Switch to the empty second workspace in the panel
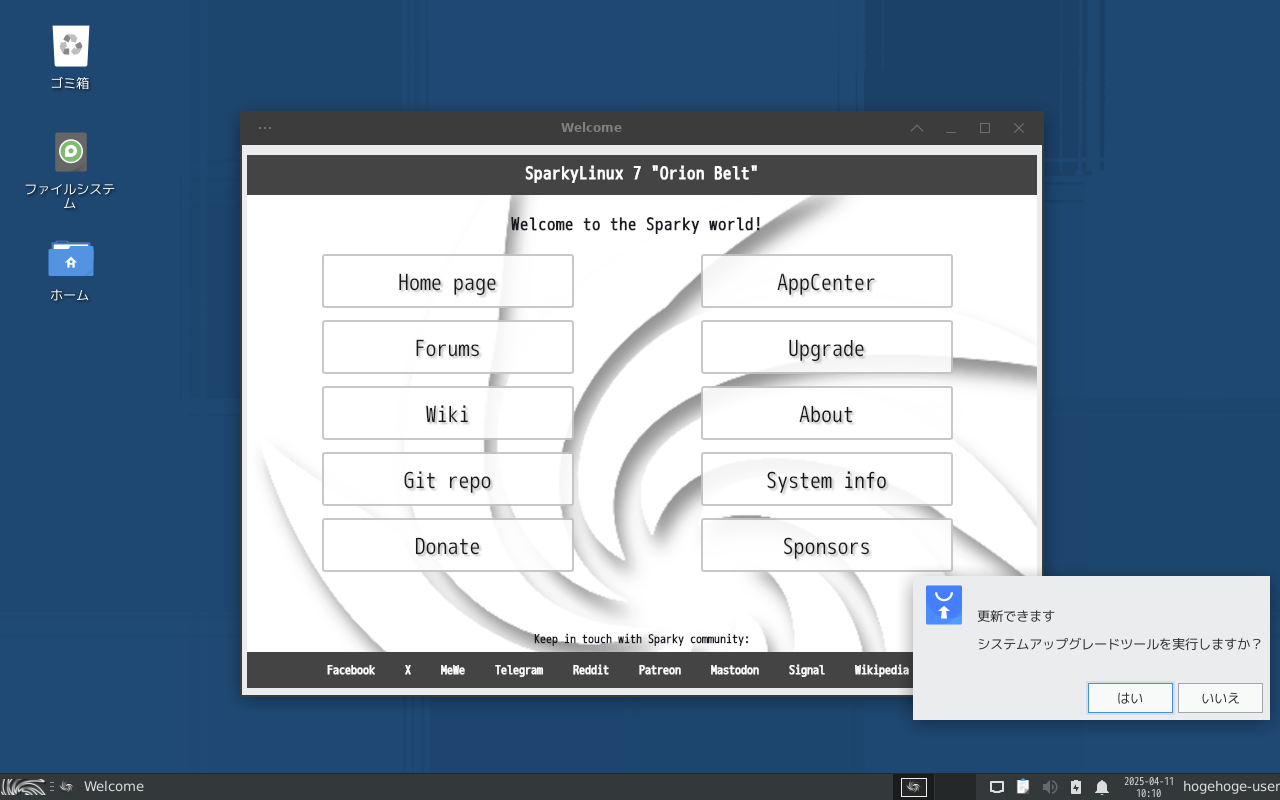Viewport: 1280px width, 800px height. click(954, 787)
